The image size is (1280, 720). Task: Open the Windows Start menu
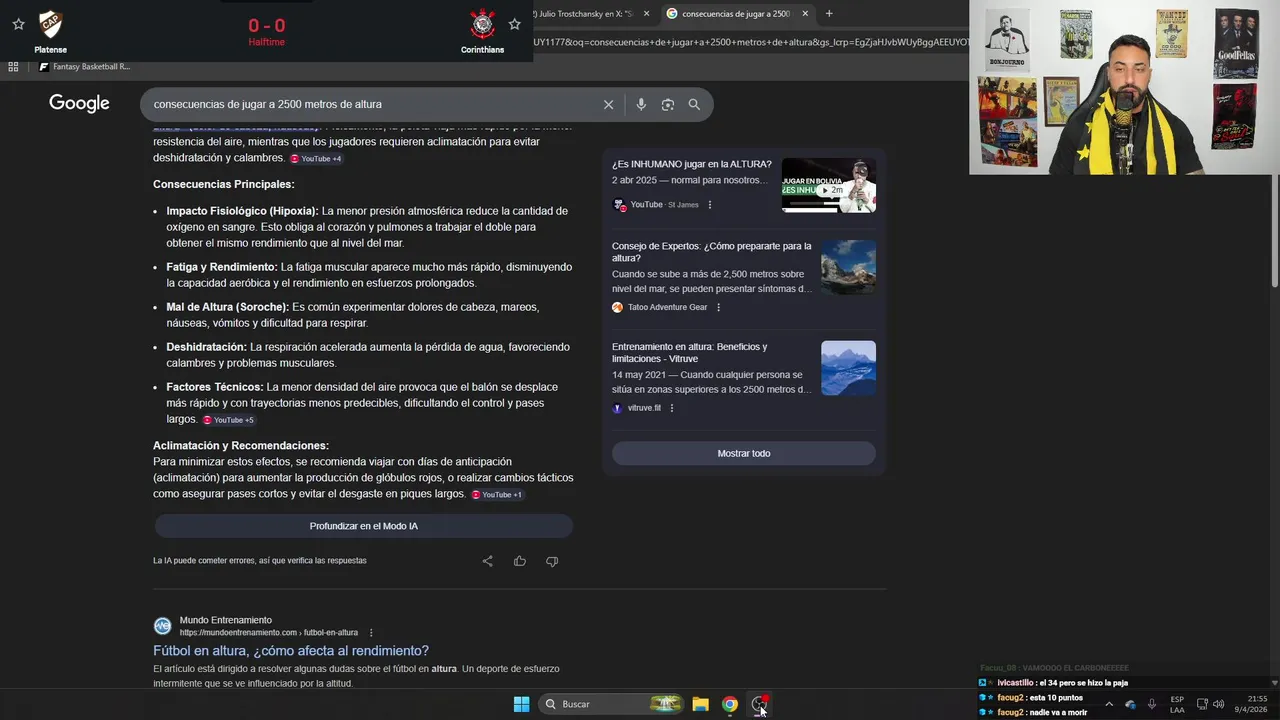[x=521, y=704]
